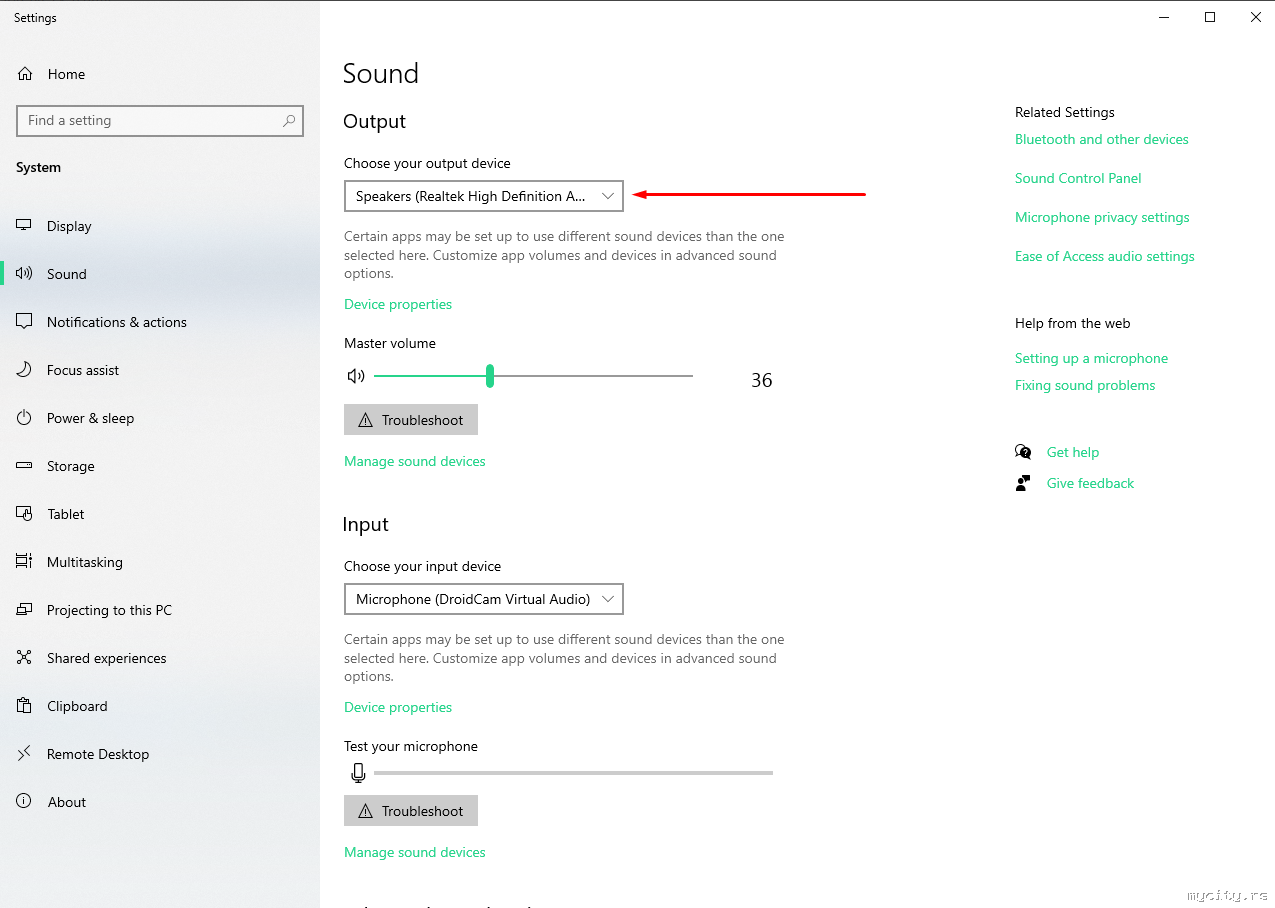Click the Focus assist moon icon
1275x908 pixels.
tap(25, 370)
